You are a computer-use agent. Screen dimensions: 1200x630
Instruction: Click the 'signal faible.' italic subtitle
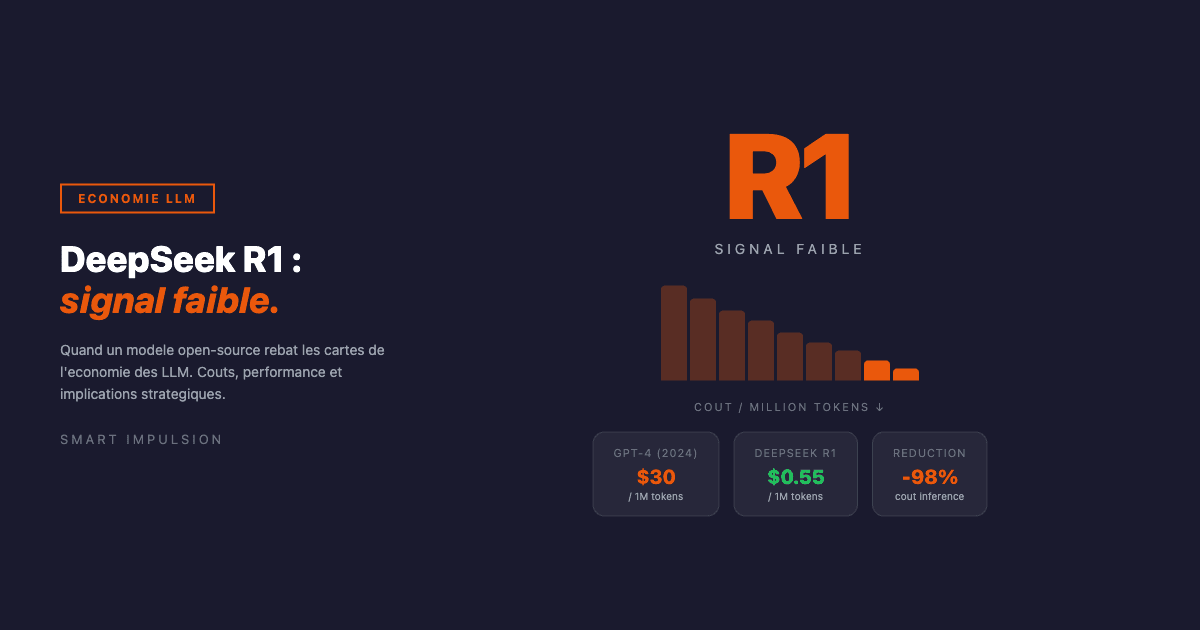click(170, 301)
